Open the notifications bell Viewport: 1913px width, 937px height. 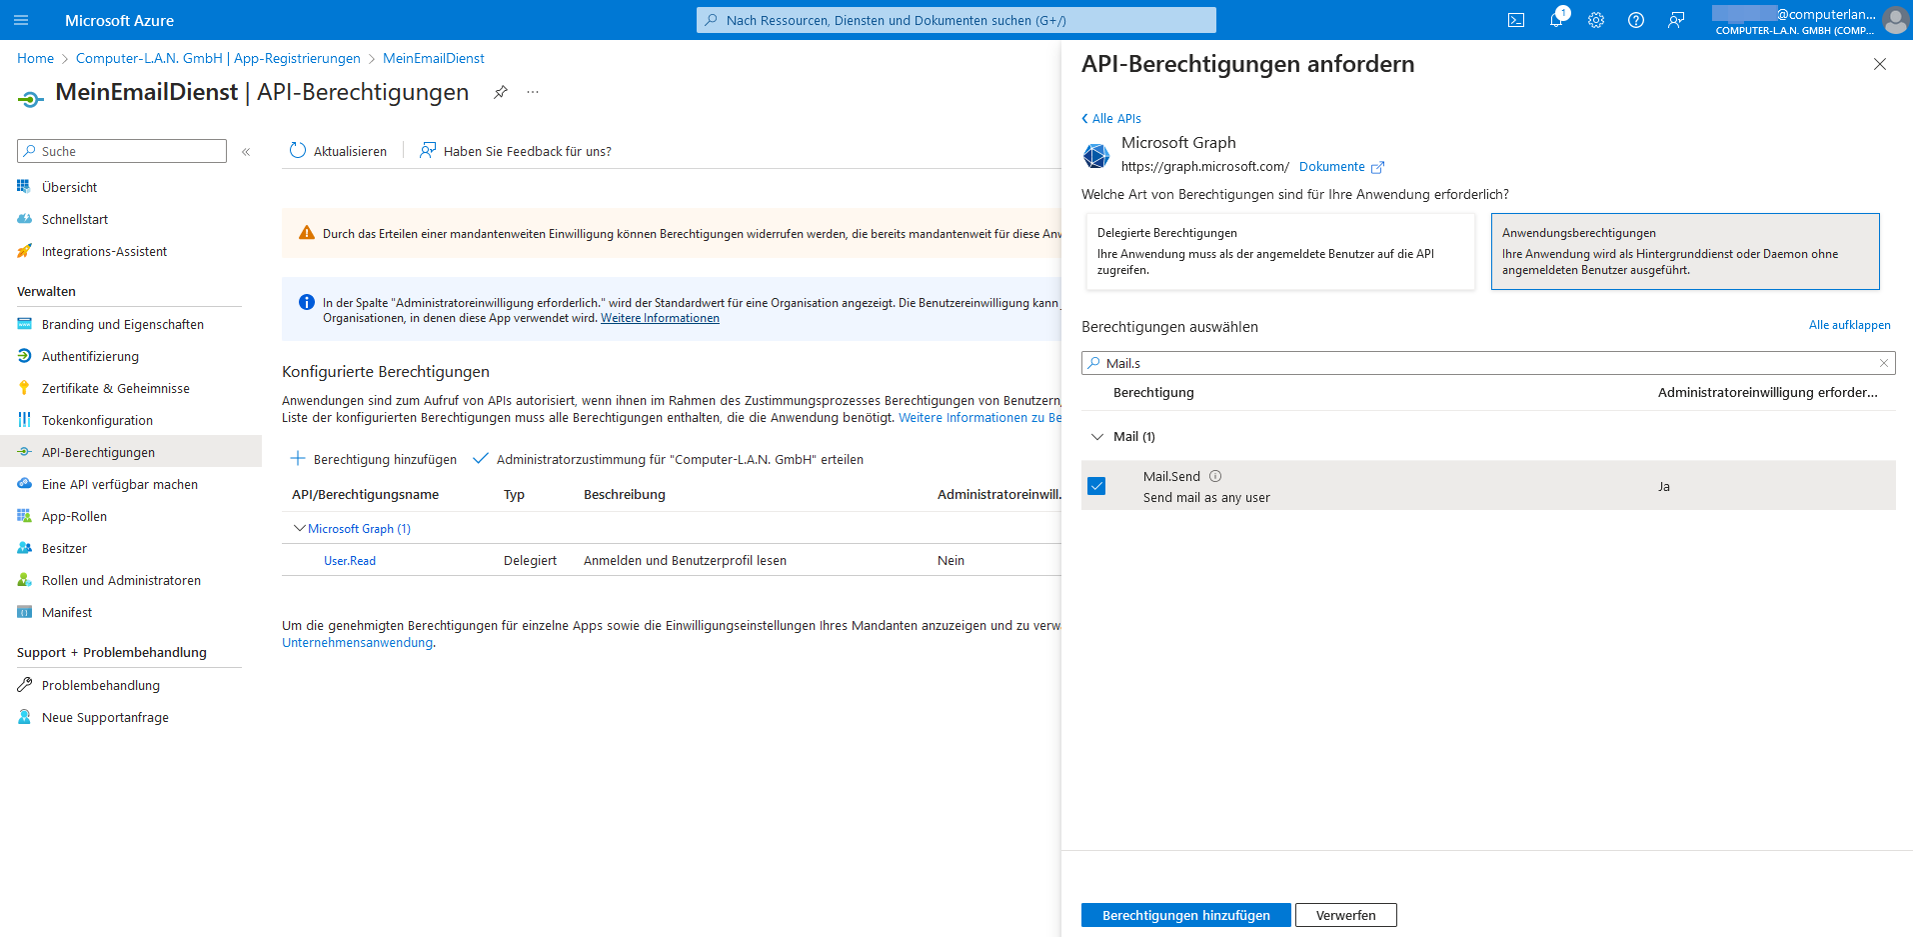tap(1556, 20)
